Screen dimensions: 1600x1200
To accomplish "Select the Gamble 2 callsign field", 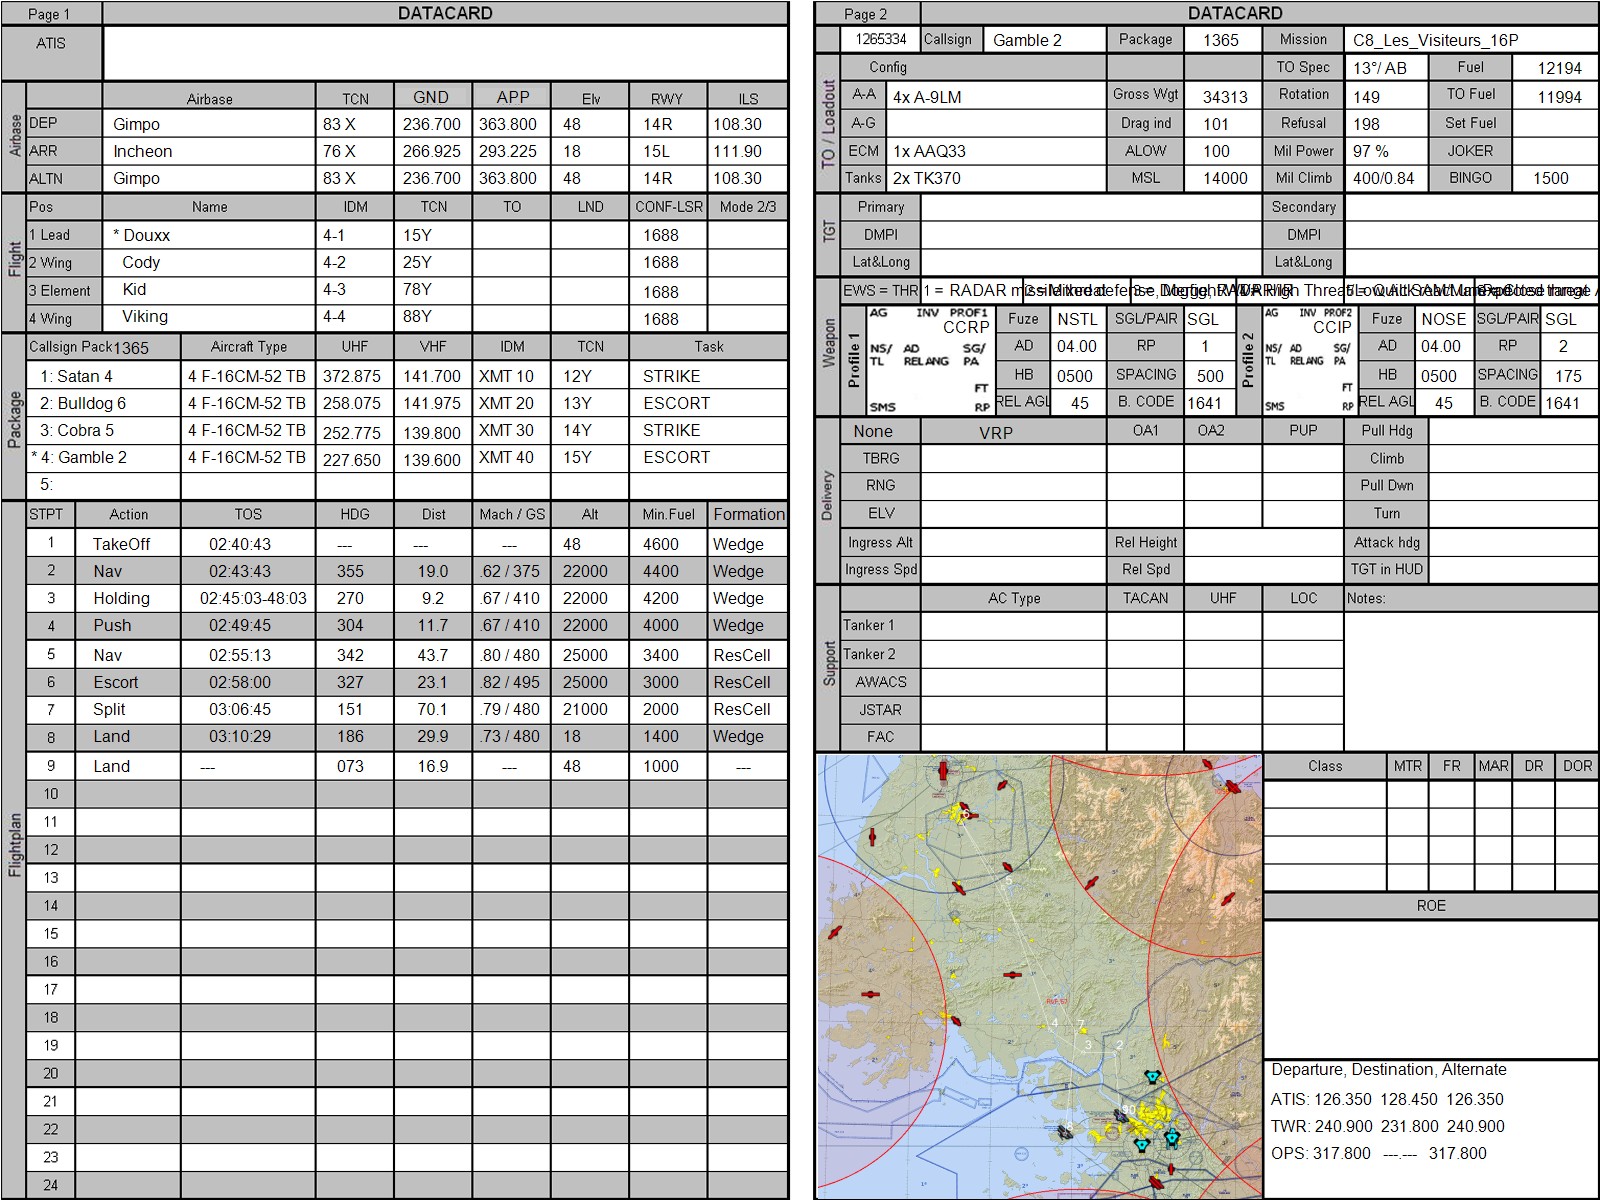I will (1044, 40).
